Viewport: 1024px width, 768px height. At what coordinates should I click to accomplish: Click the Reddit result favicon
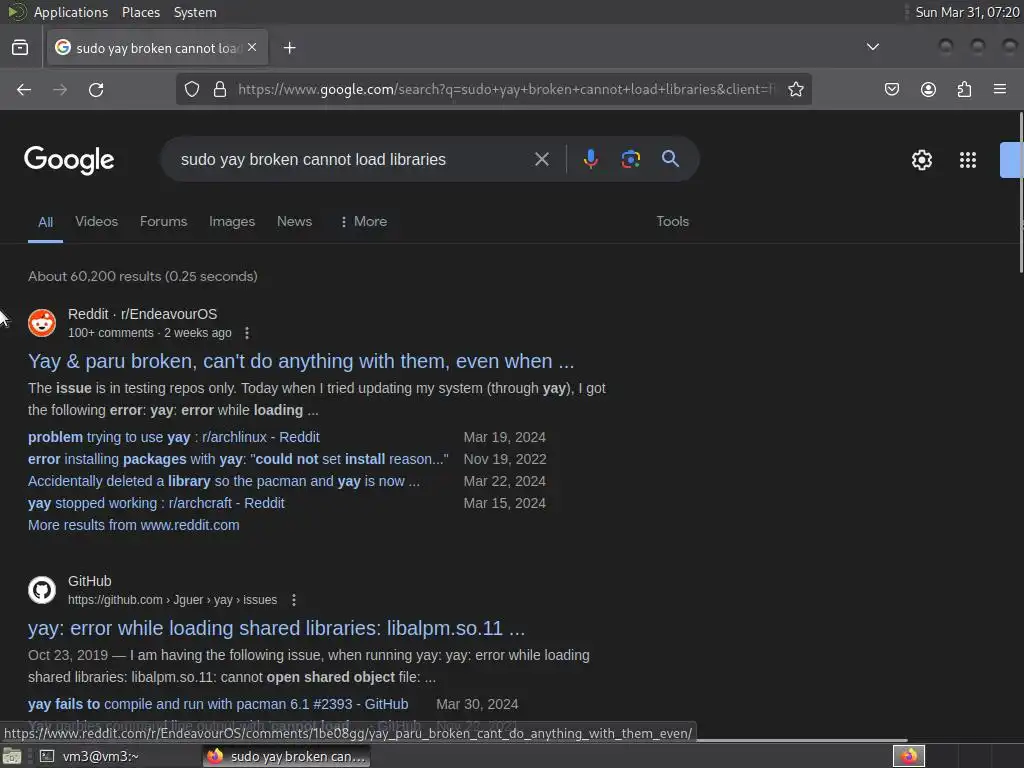tap(42, 323)
